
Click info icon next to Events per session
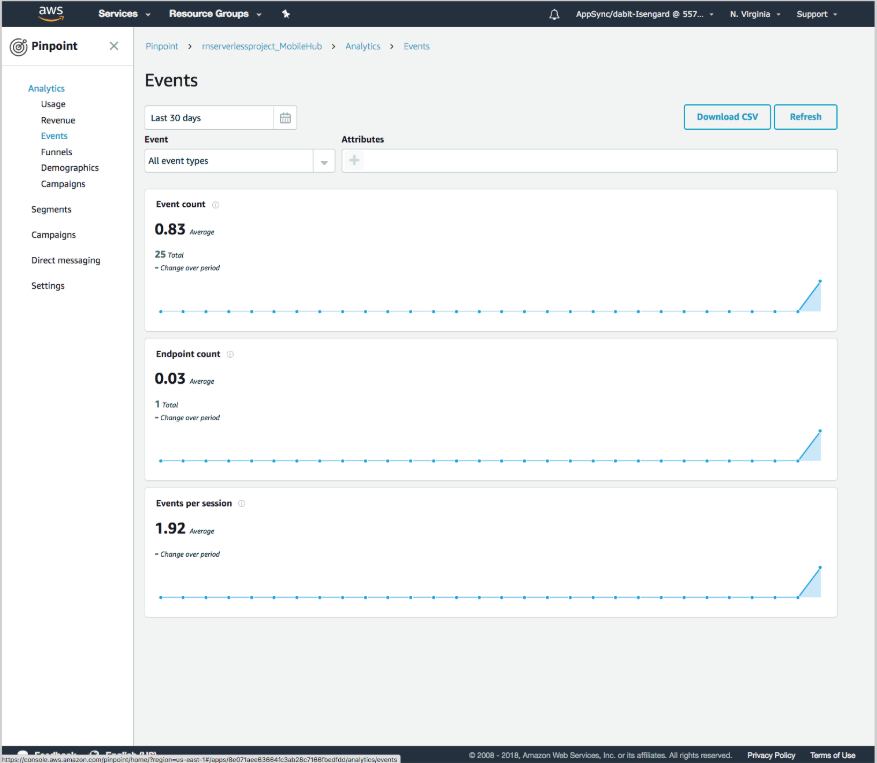242,504
